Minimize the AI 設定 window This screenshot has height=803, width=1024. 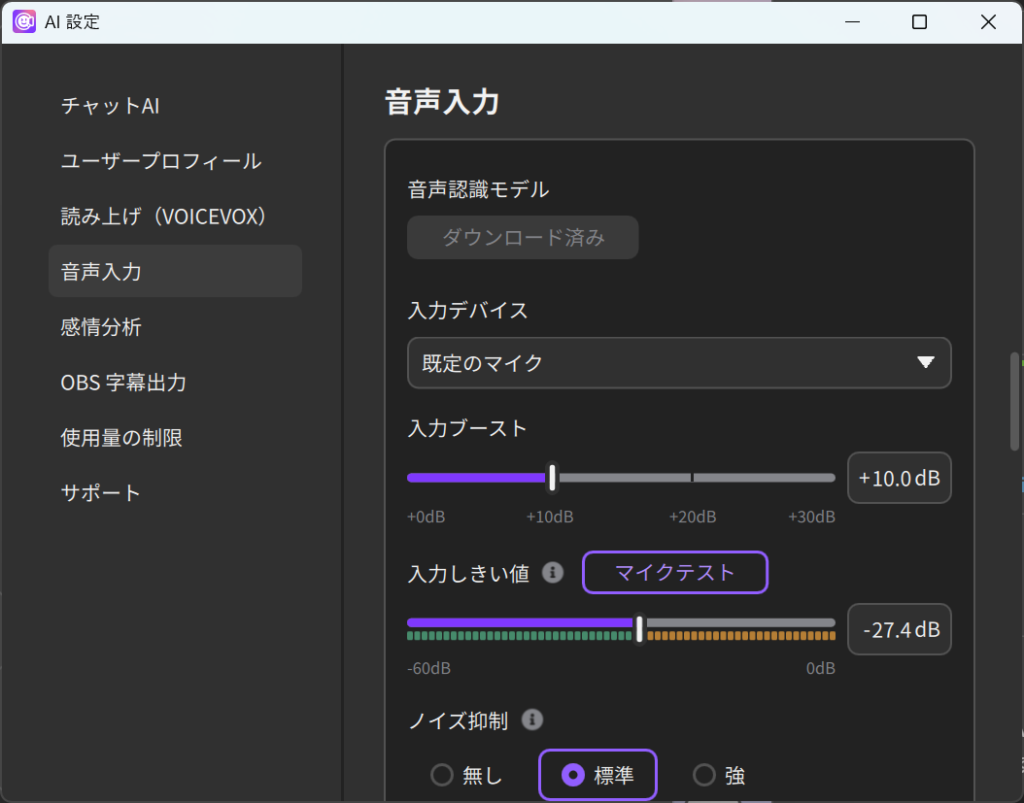click(852, 22)
